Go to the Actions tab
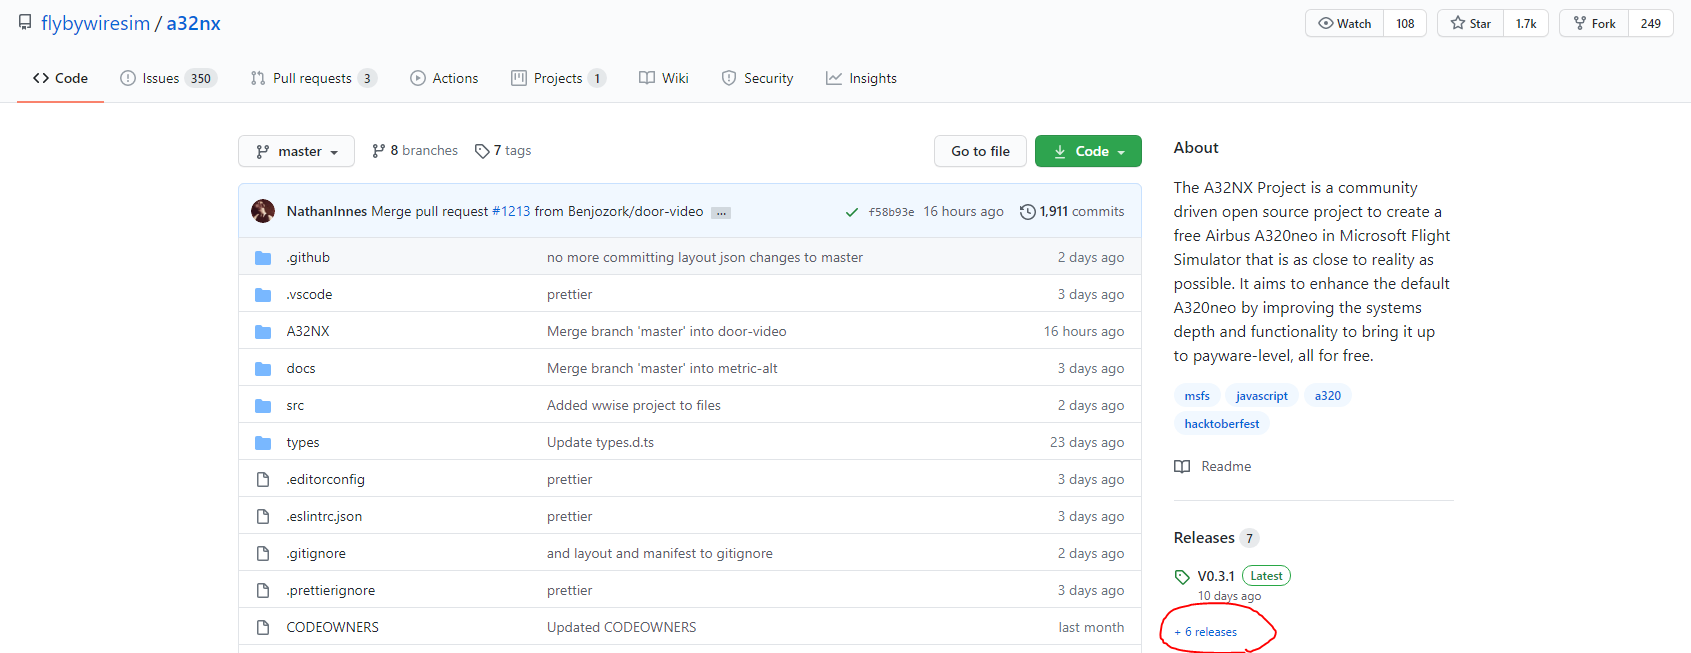The height and width of the screenshot is (653, 1691). (444, 78)
